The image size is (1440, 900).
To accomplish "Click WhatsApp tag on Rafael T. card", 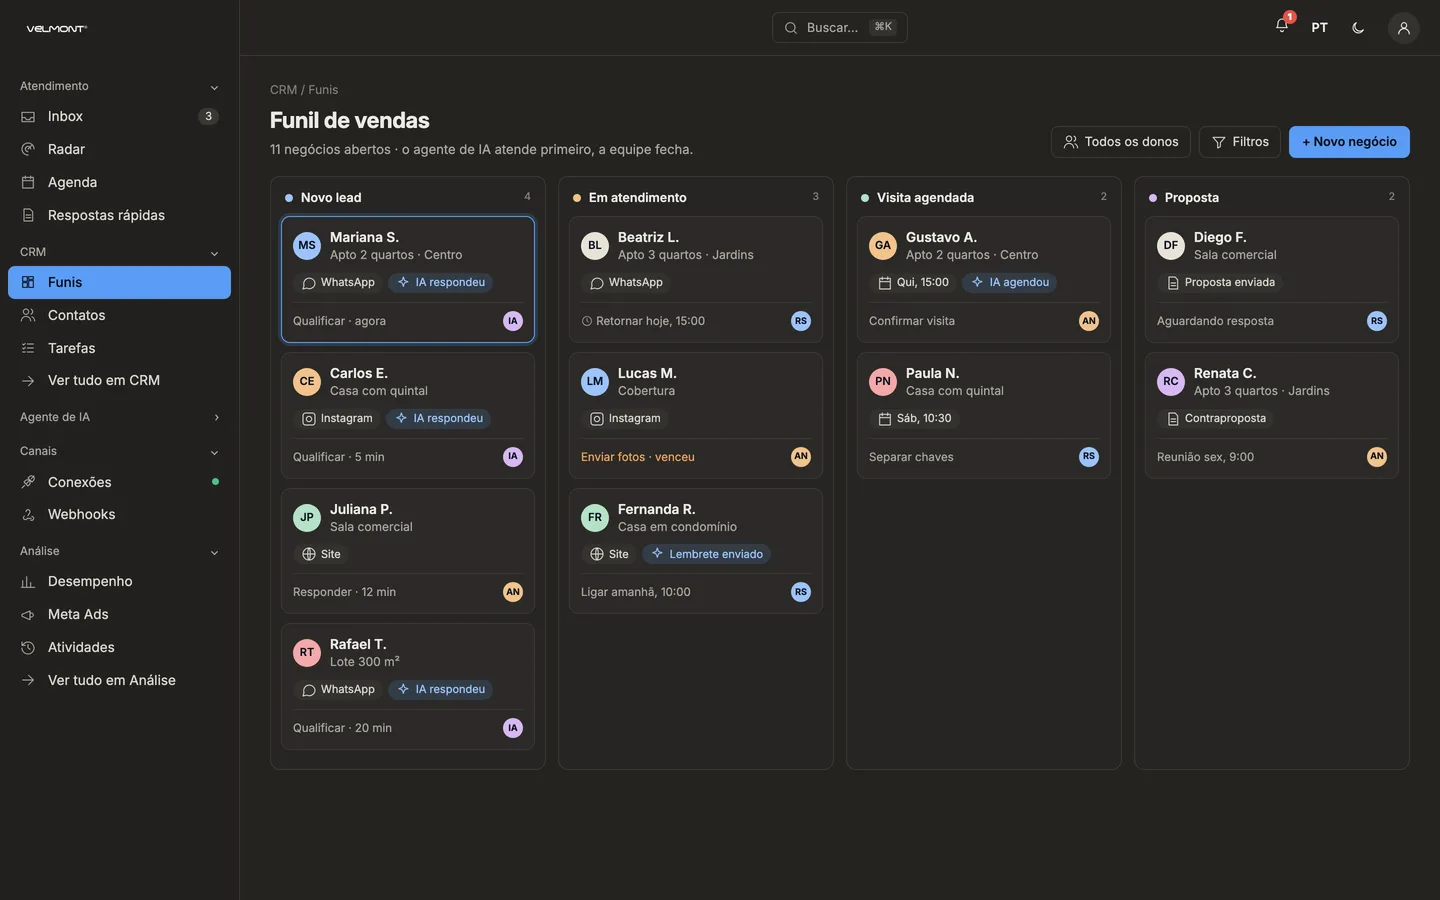I will click(338, 690).
